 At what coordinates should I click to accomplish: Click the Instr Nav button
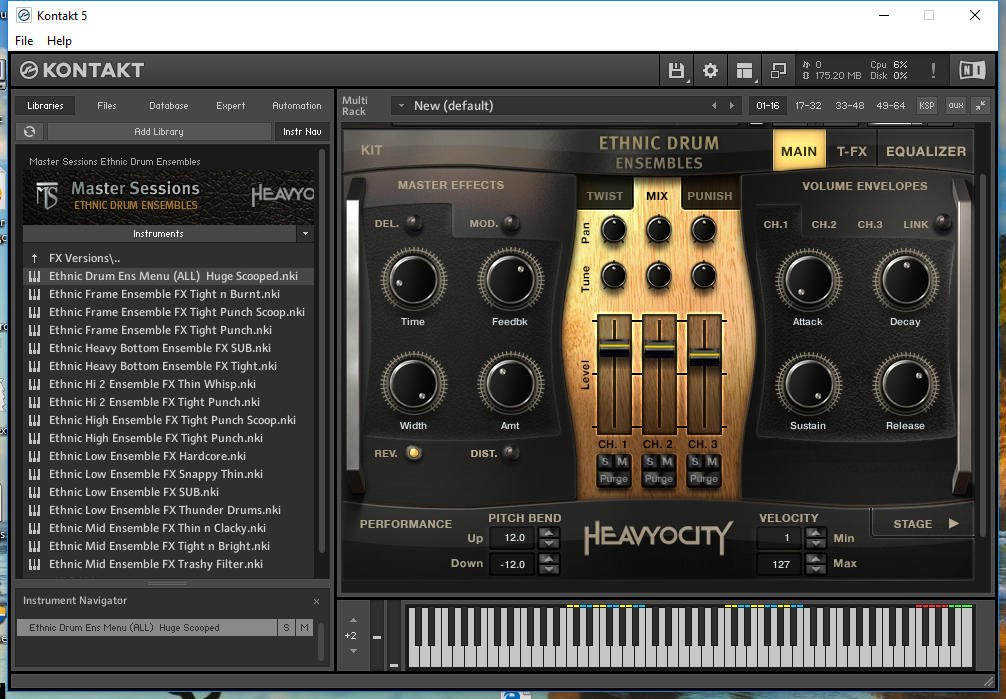(302, 132)
